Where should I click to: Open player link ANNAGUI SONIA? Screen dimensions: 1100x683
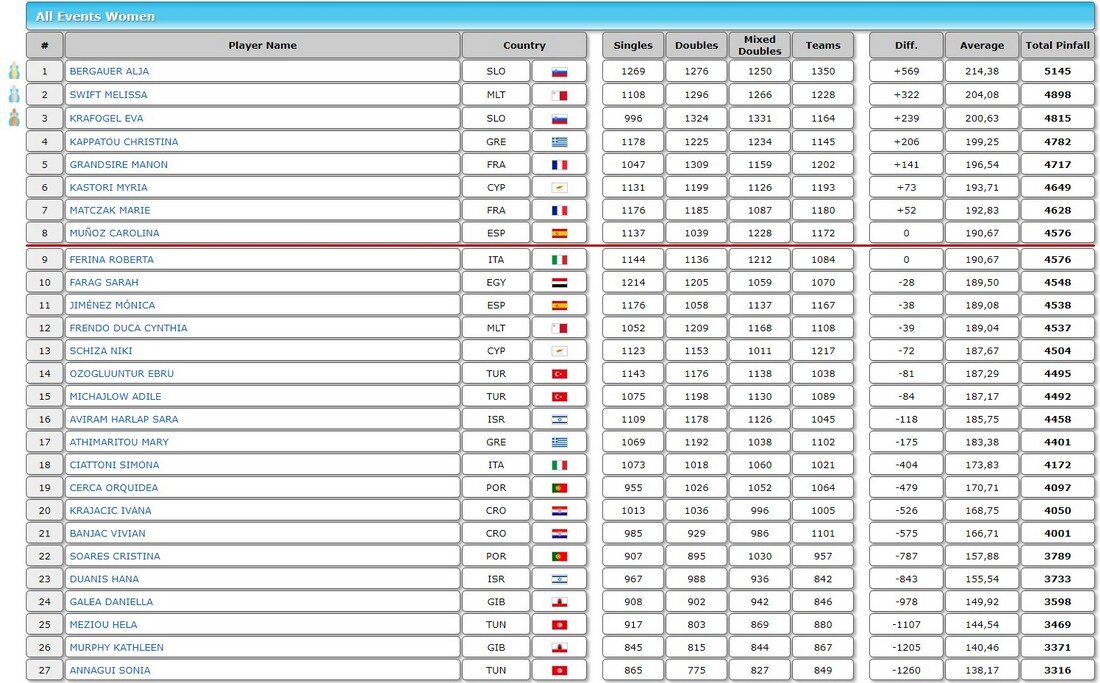coord(109,670)
